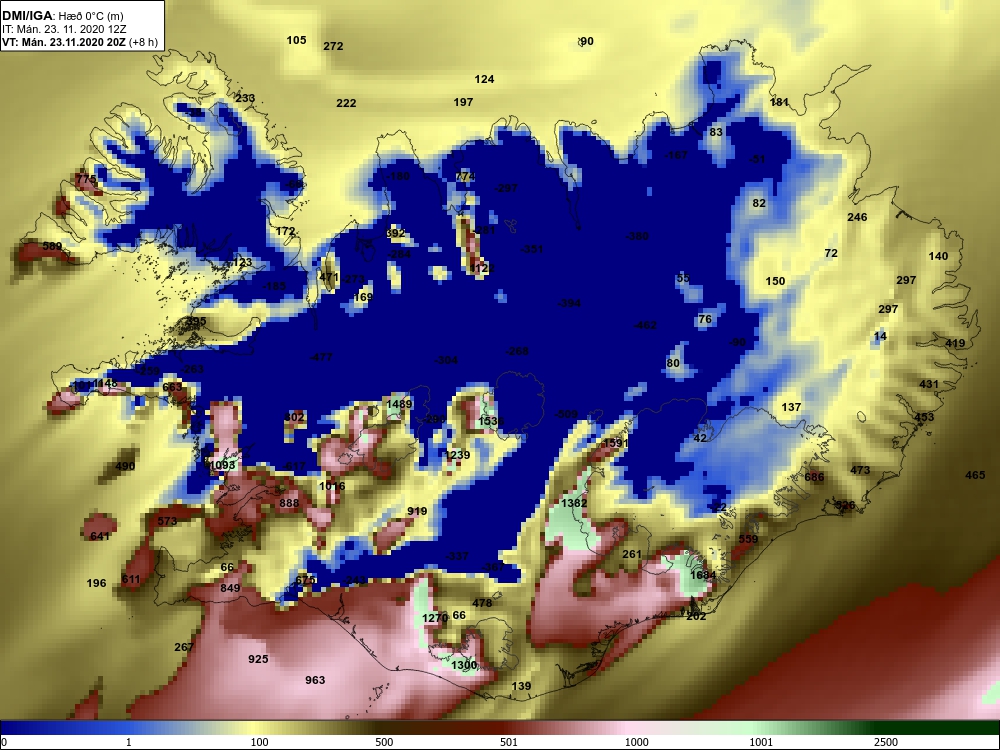Click the map value 1300
Image resolution: width=1000 pixels, height=750 pixels.
click(x=464, y=665)
